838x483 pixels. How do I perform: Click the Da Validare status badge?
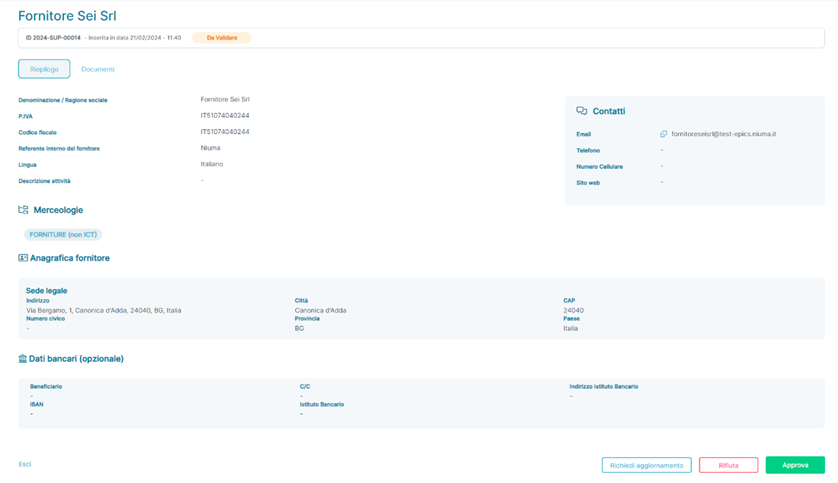point(222,38)
